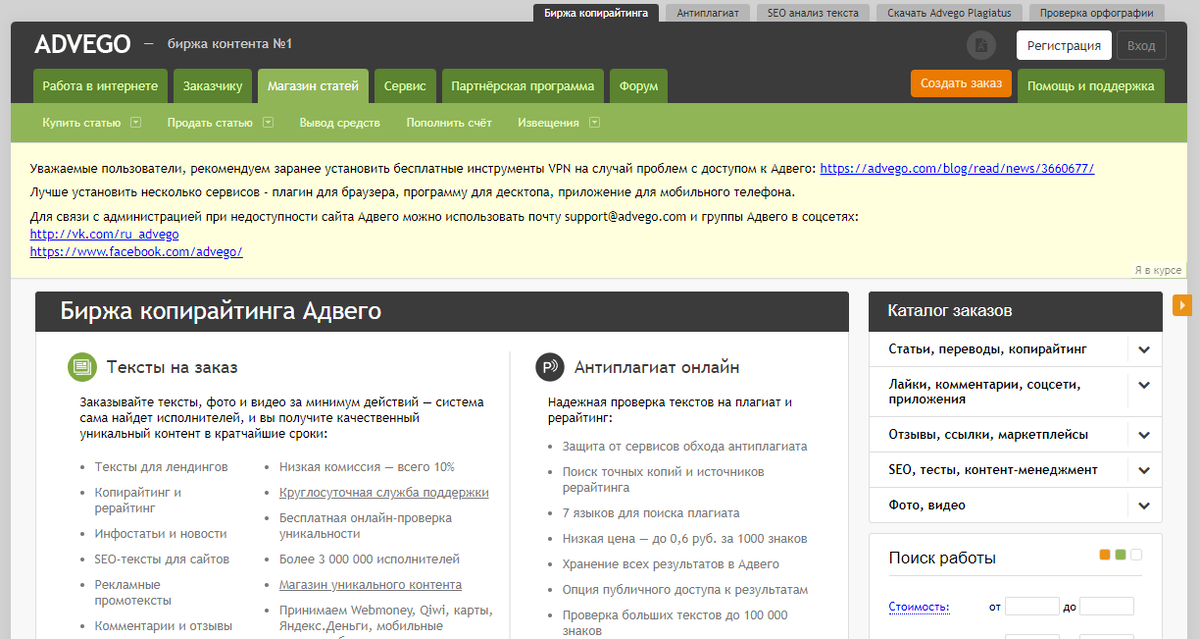Click the Биржа копирайтинга Адвего heading
The height and width of the screenshot is (639, 1200).
tap(221, 311)
